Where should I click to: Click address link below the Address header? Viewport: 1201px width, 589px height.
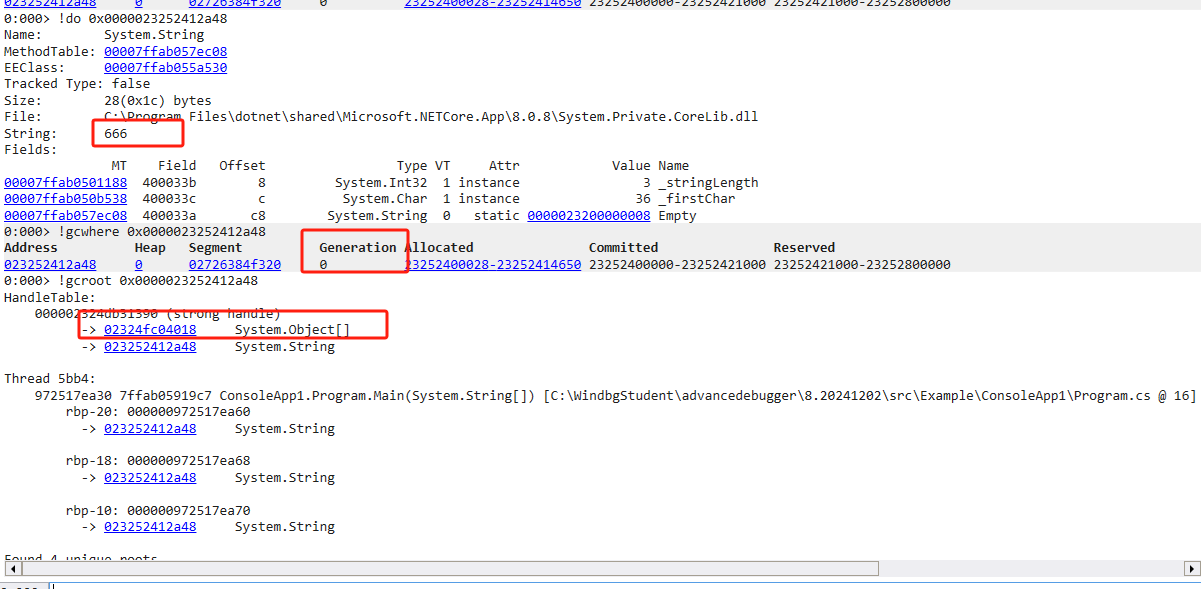[x=50, y=264]
